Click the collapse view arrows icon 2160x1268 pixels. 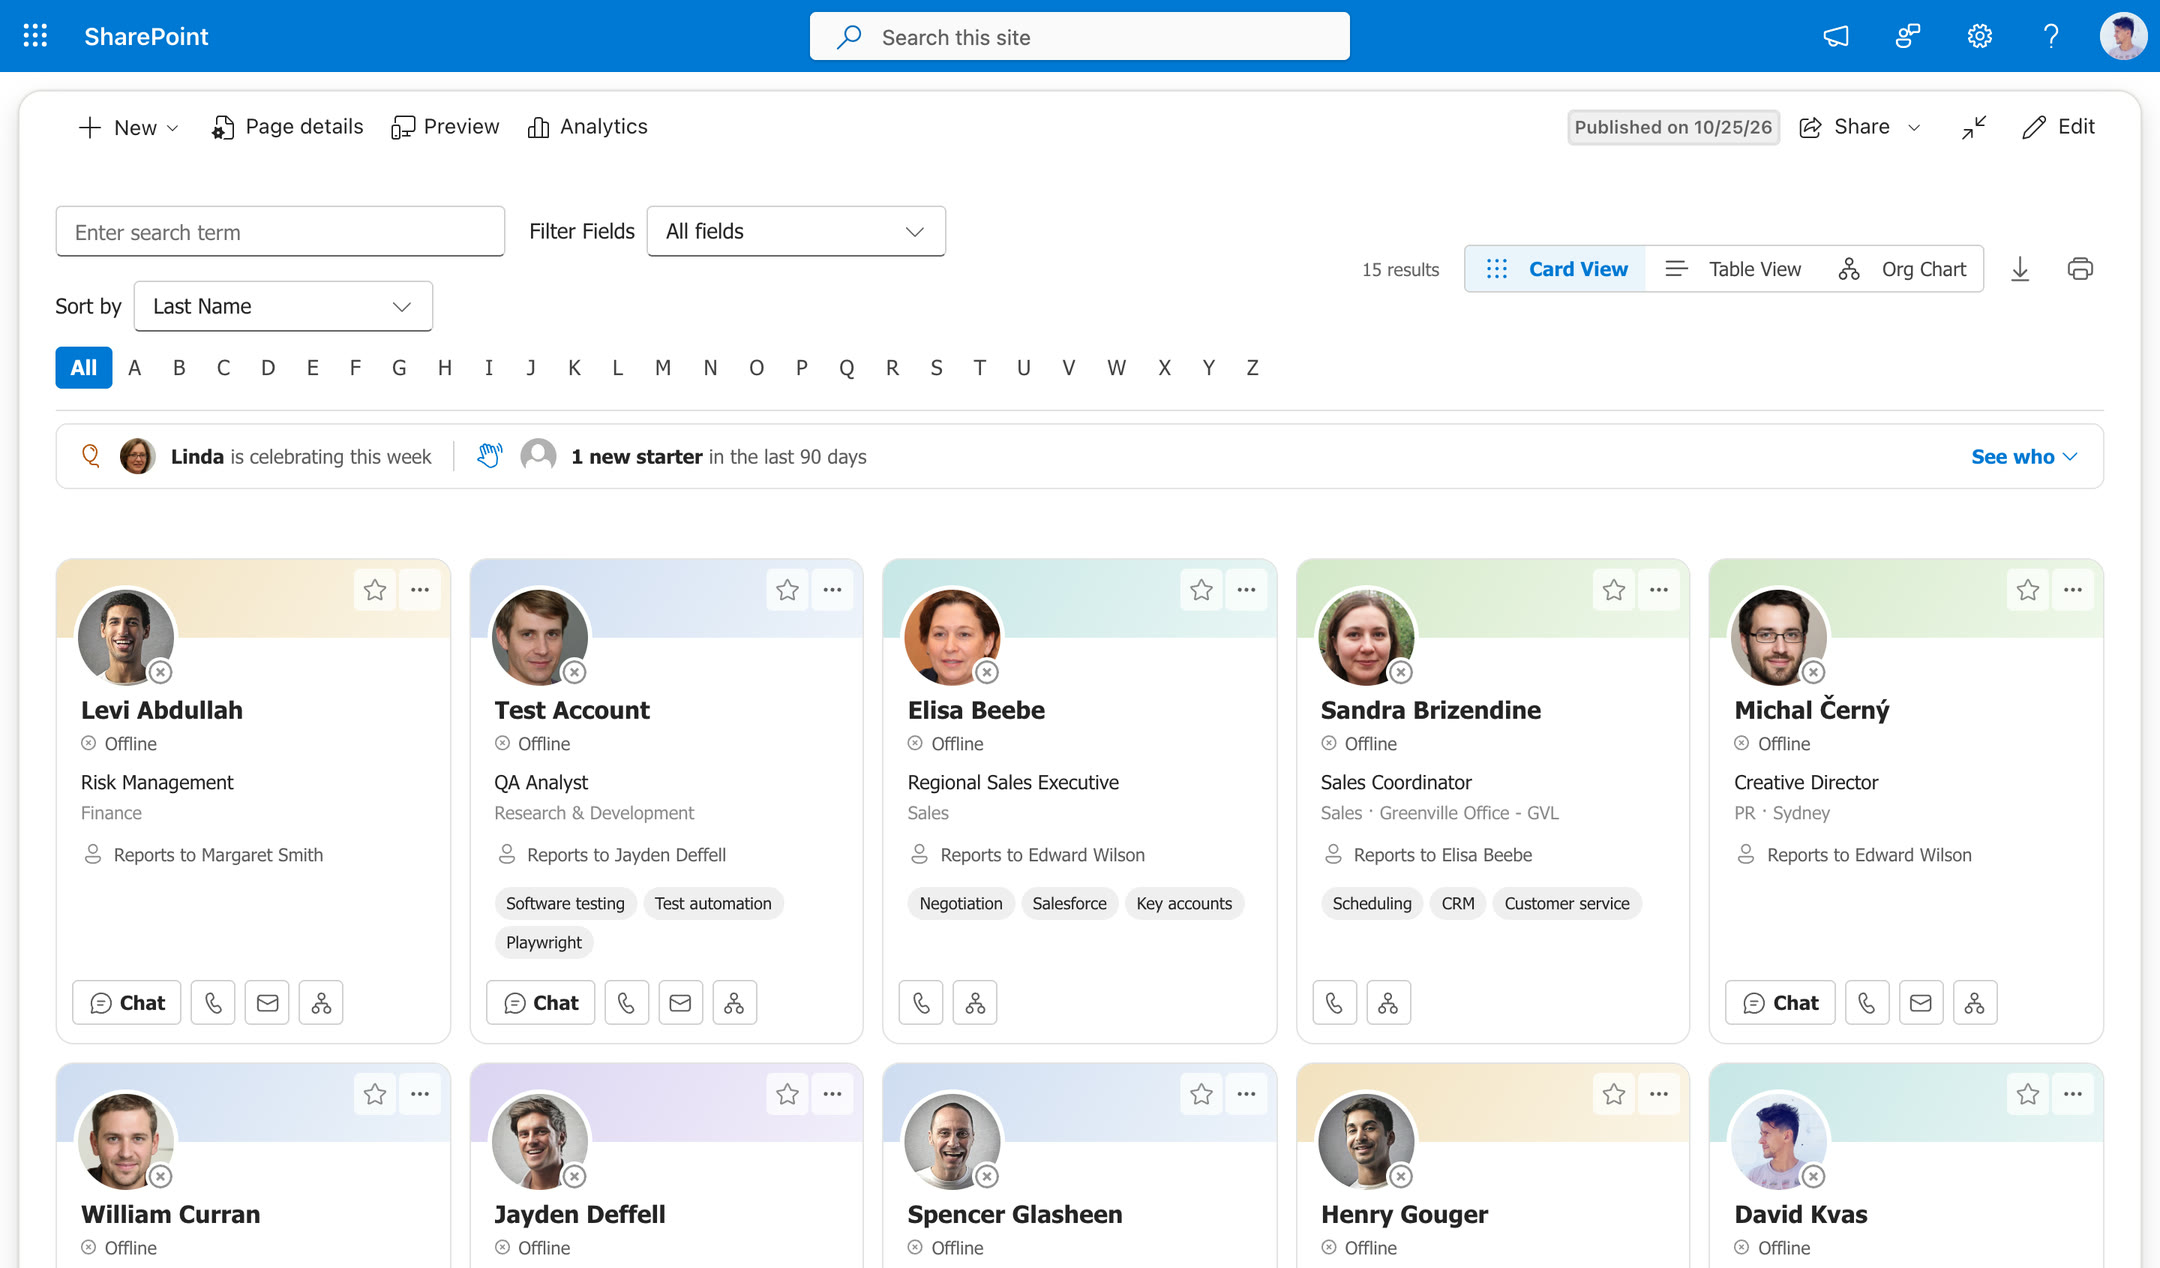tap(1974, 127)
